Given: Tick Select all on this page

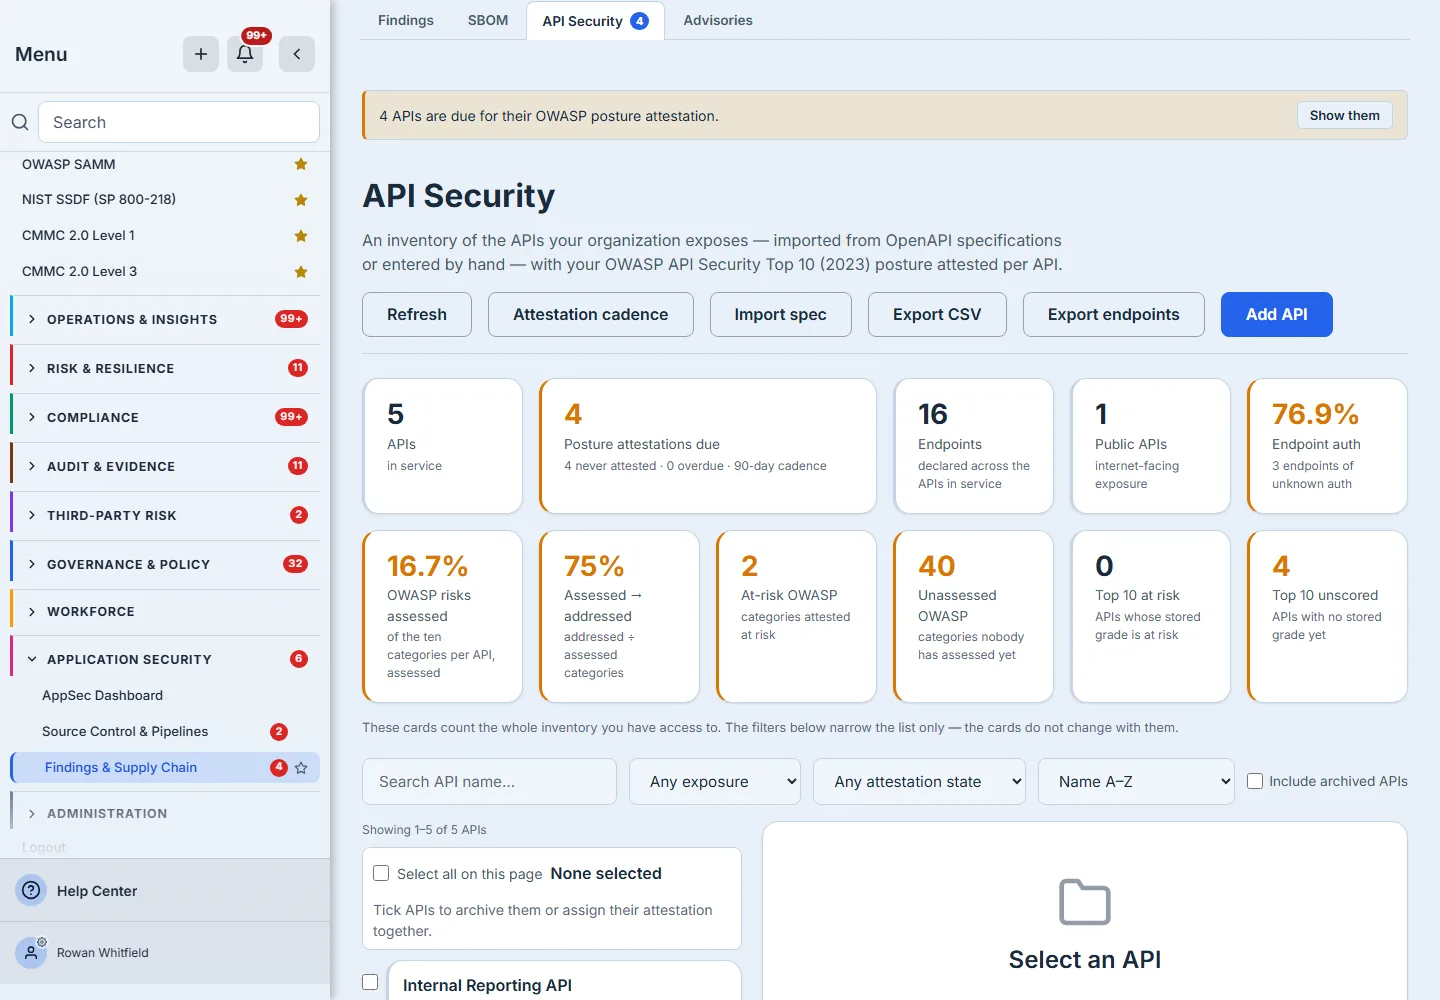Looking at the screenshot, I should [x=381, y=873].
